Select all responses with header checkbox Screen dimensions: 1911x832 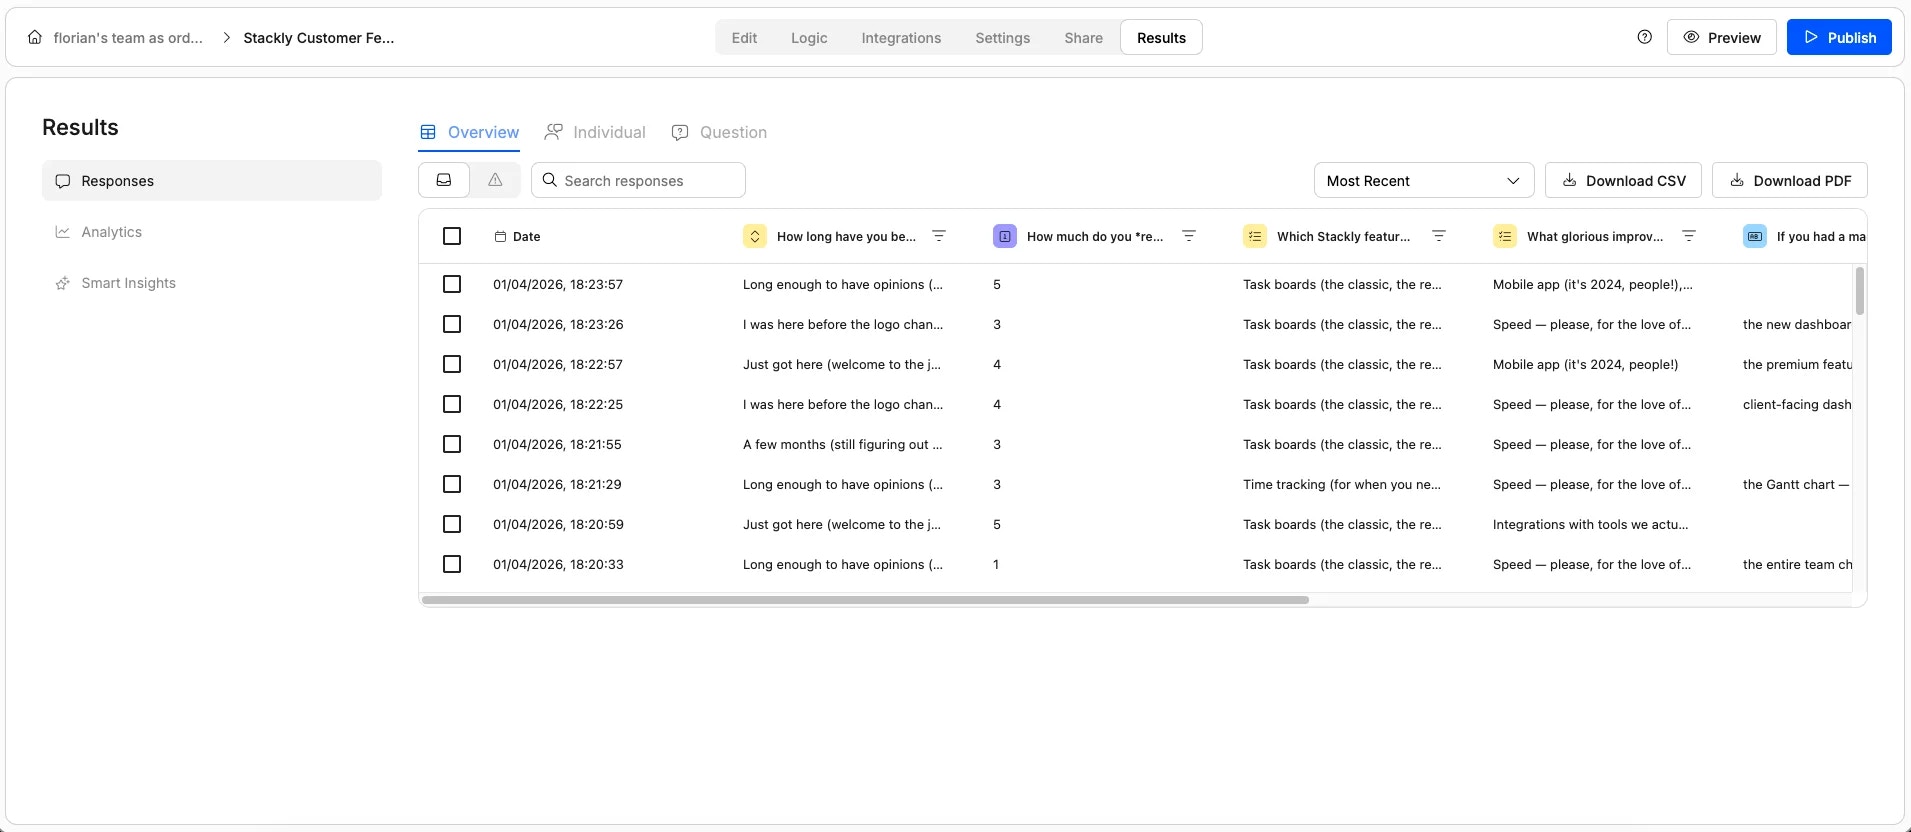(452, 236)
